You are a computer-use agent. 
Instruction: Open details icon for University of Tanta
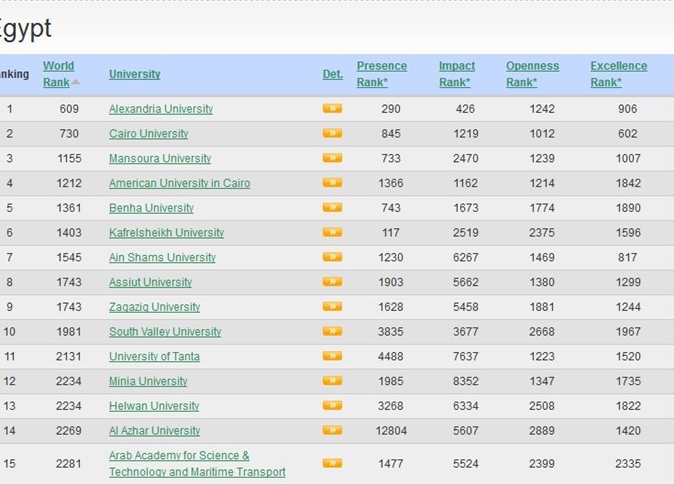pos(332,356)
